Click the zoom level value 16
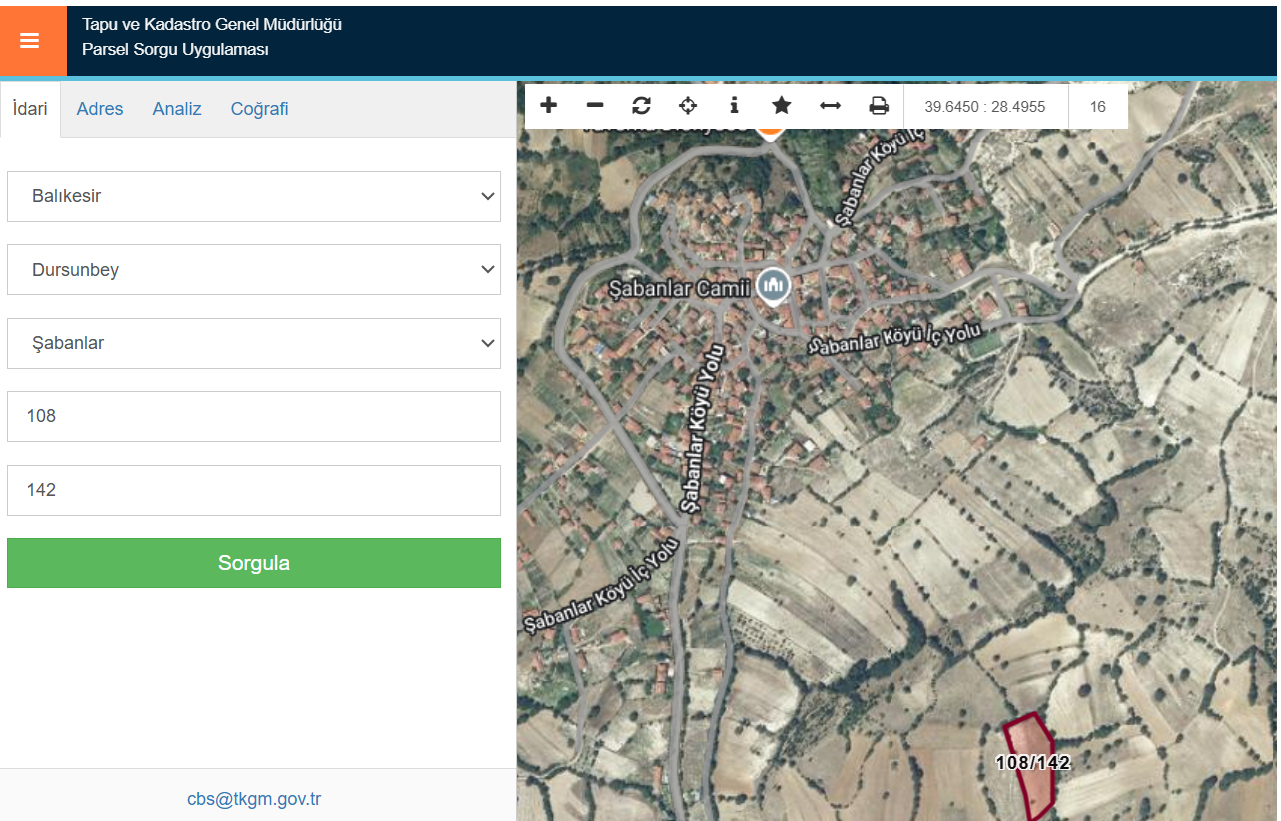 1098,106
